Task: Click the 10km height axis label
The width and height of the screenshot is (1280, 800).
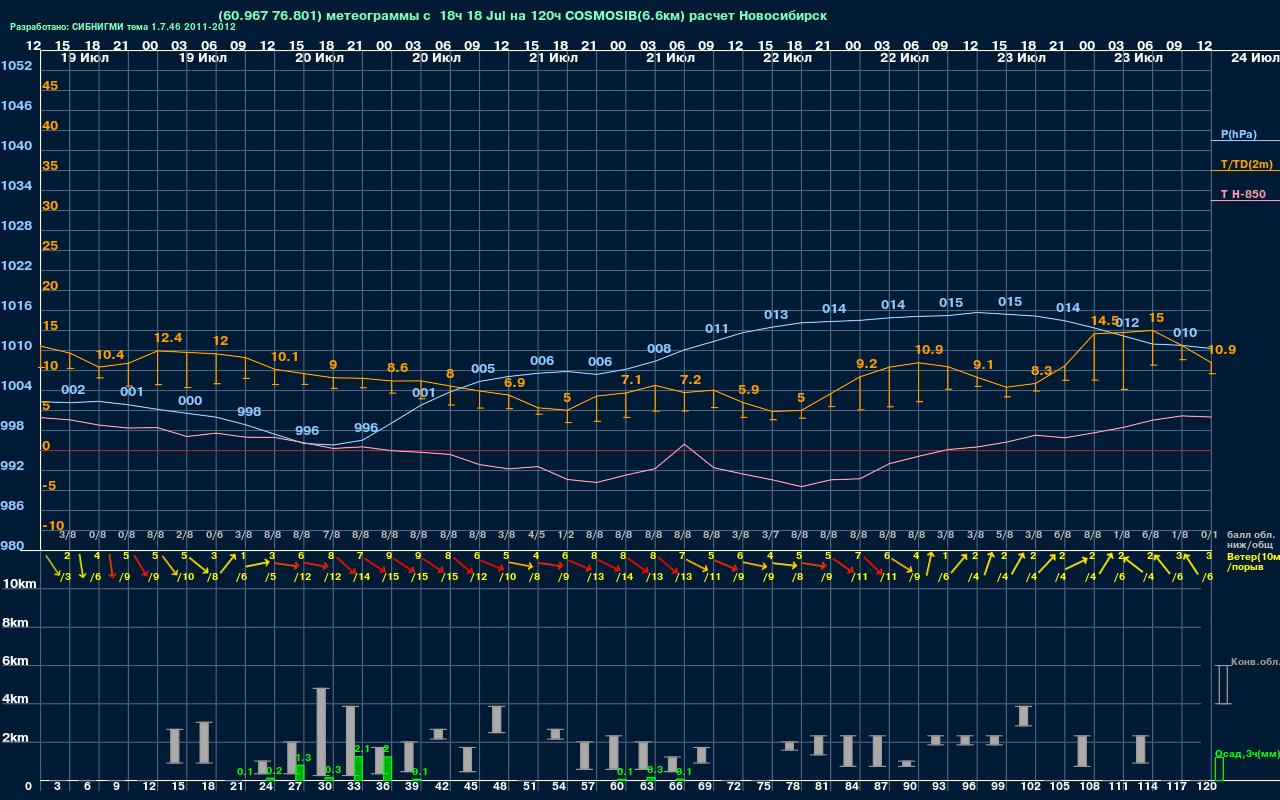Action: click(20, 584)
